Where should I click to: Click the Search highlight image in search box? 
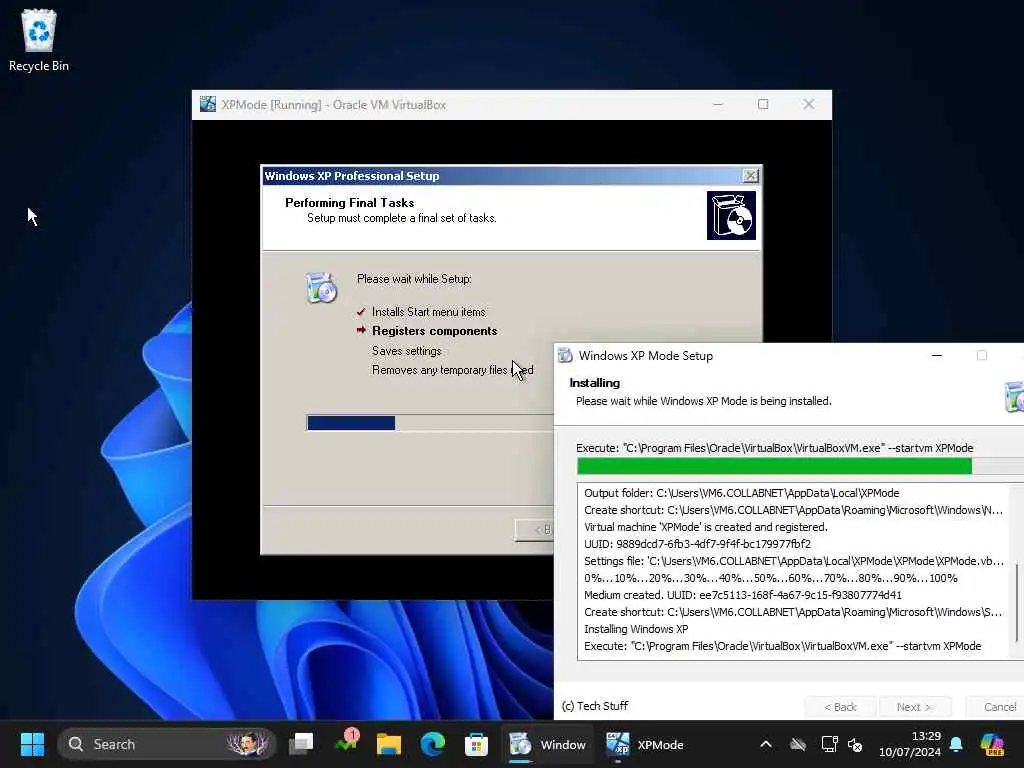pos(248,744)
